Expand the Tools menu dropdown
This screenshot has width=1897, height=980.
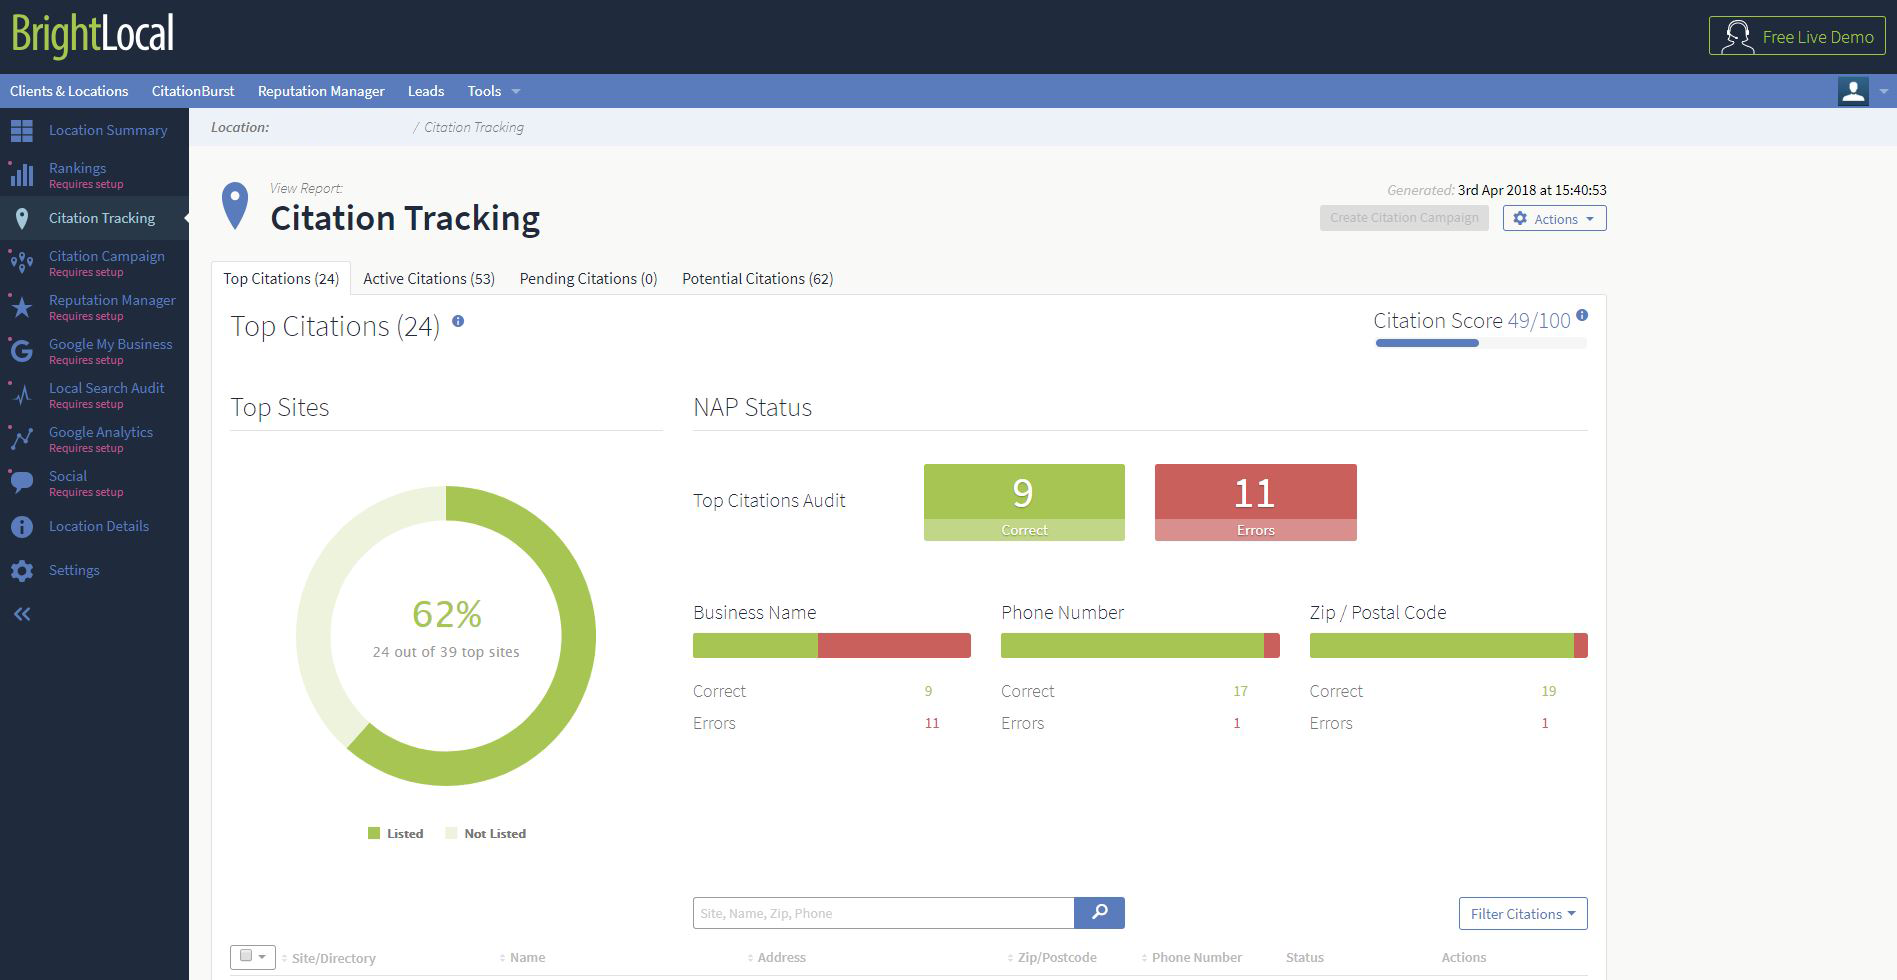click(x=494, y=91)
